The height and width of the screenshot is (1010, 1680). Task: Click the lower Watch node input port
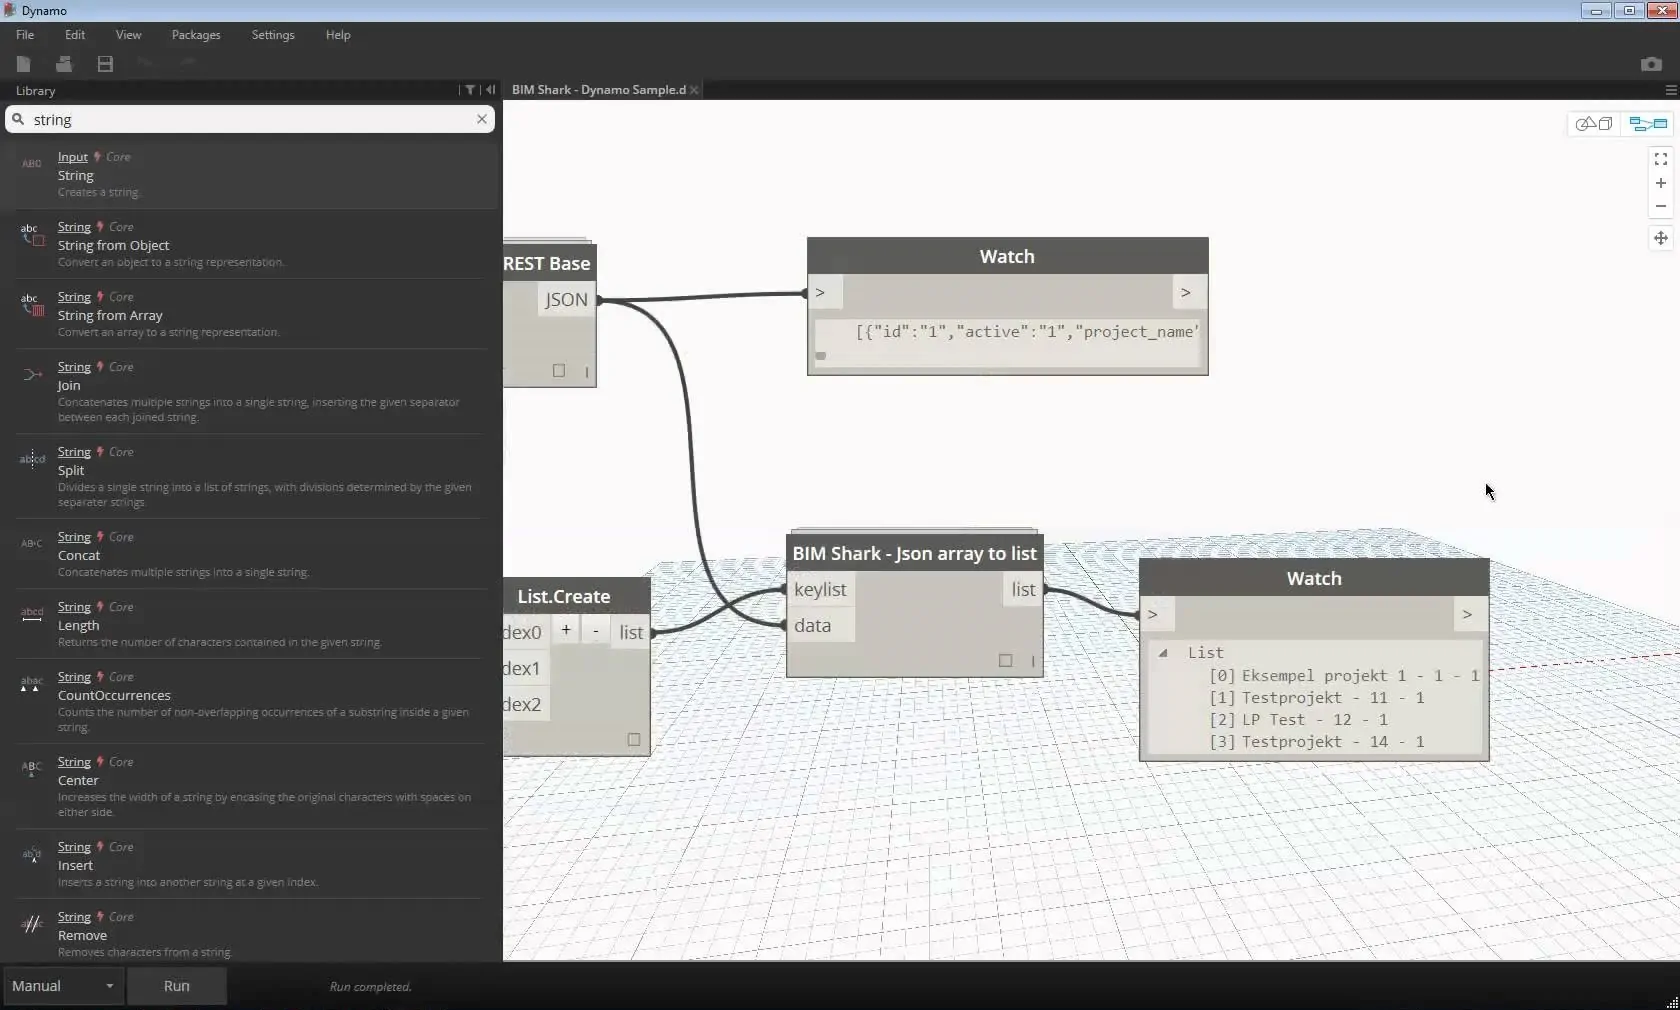click(1158, 615)
